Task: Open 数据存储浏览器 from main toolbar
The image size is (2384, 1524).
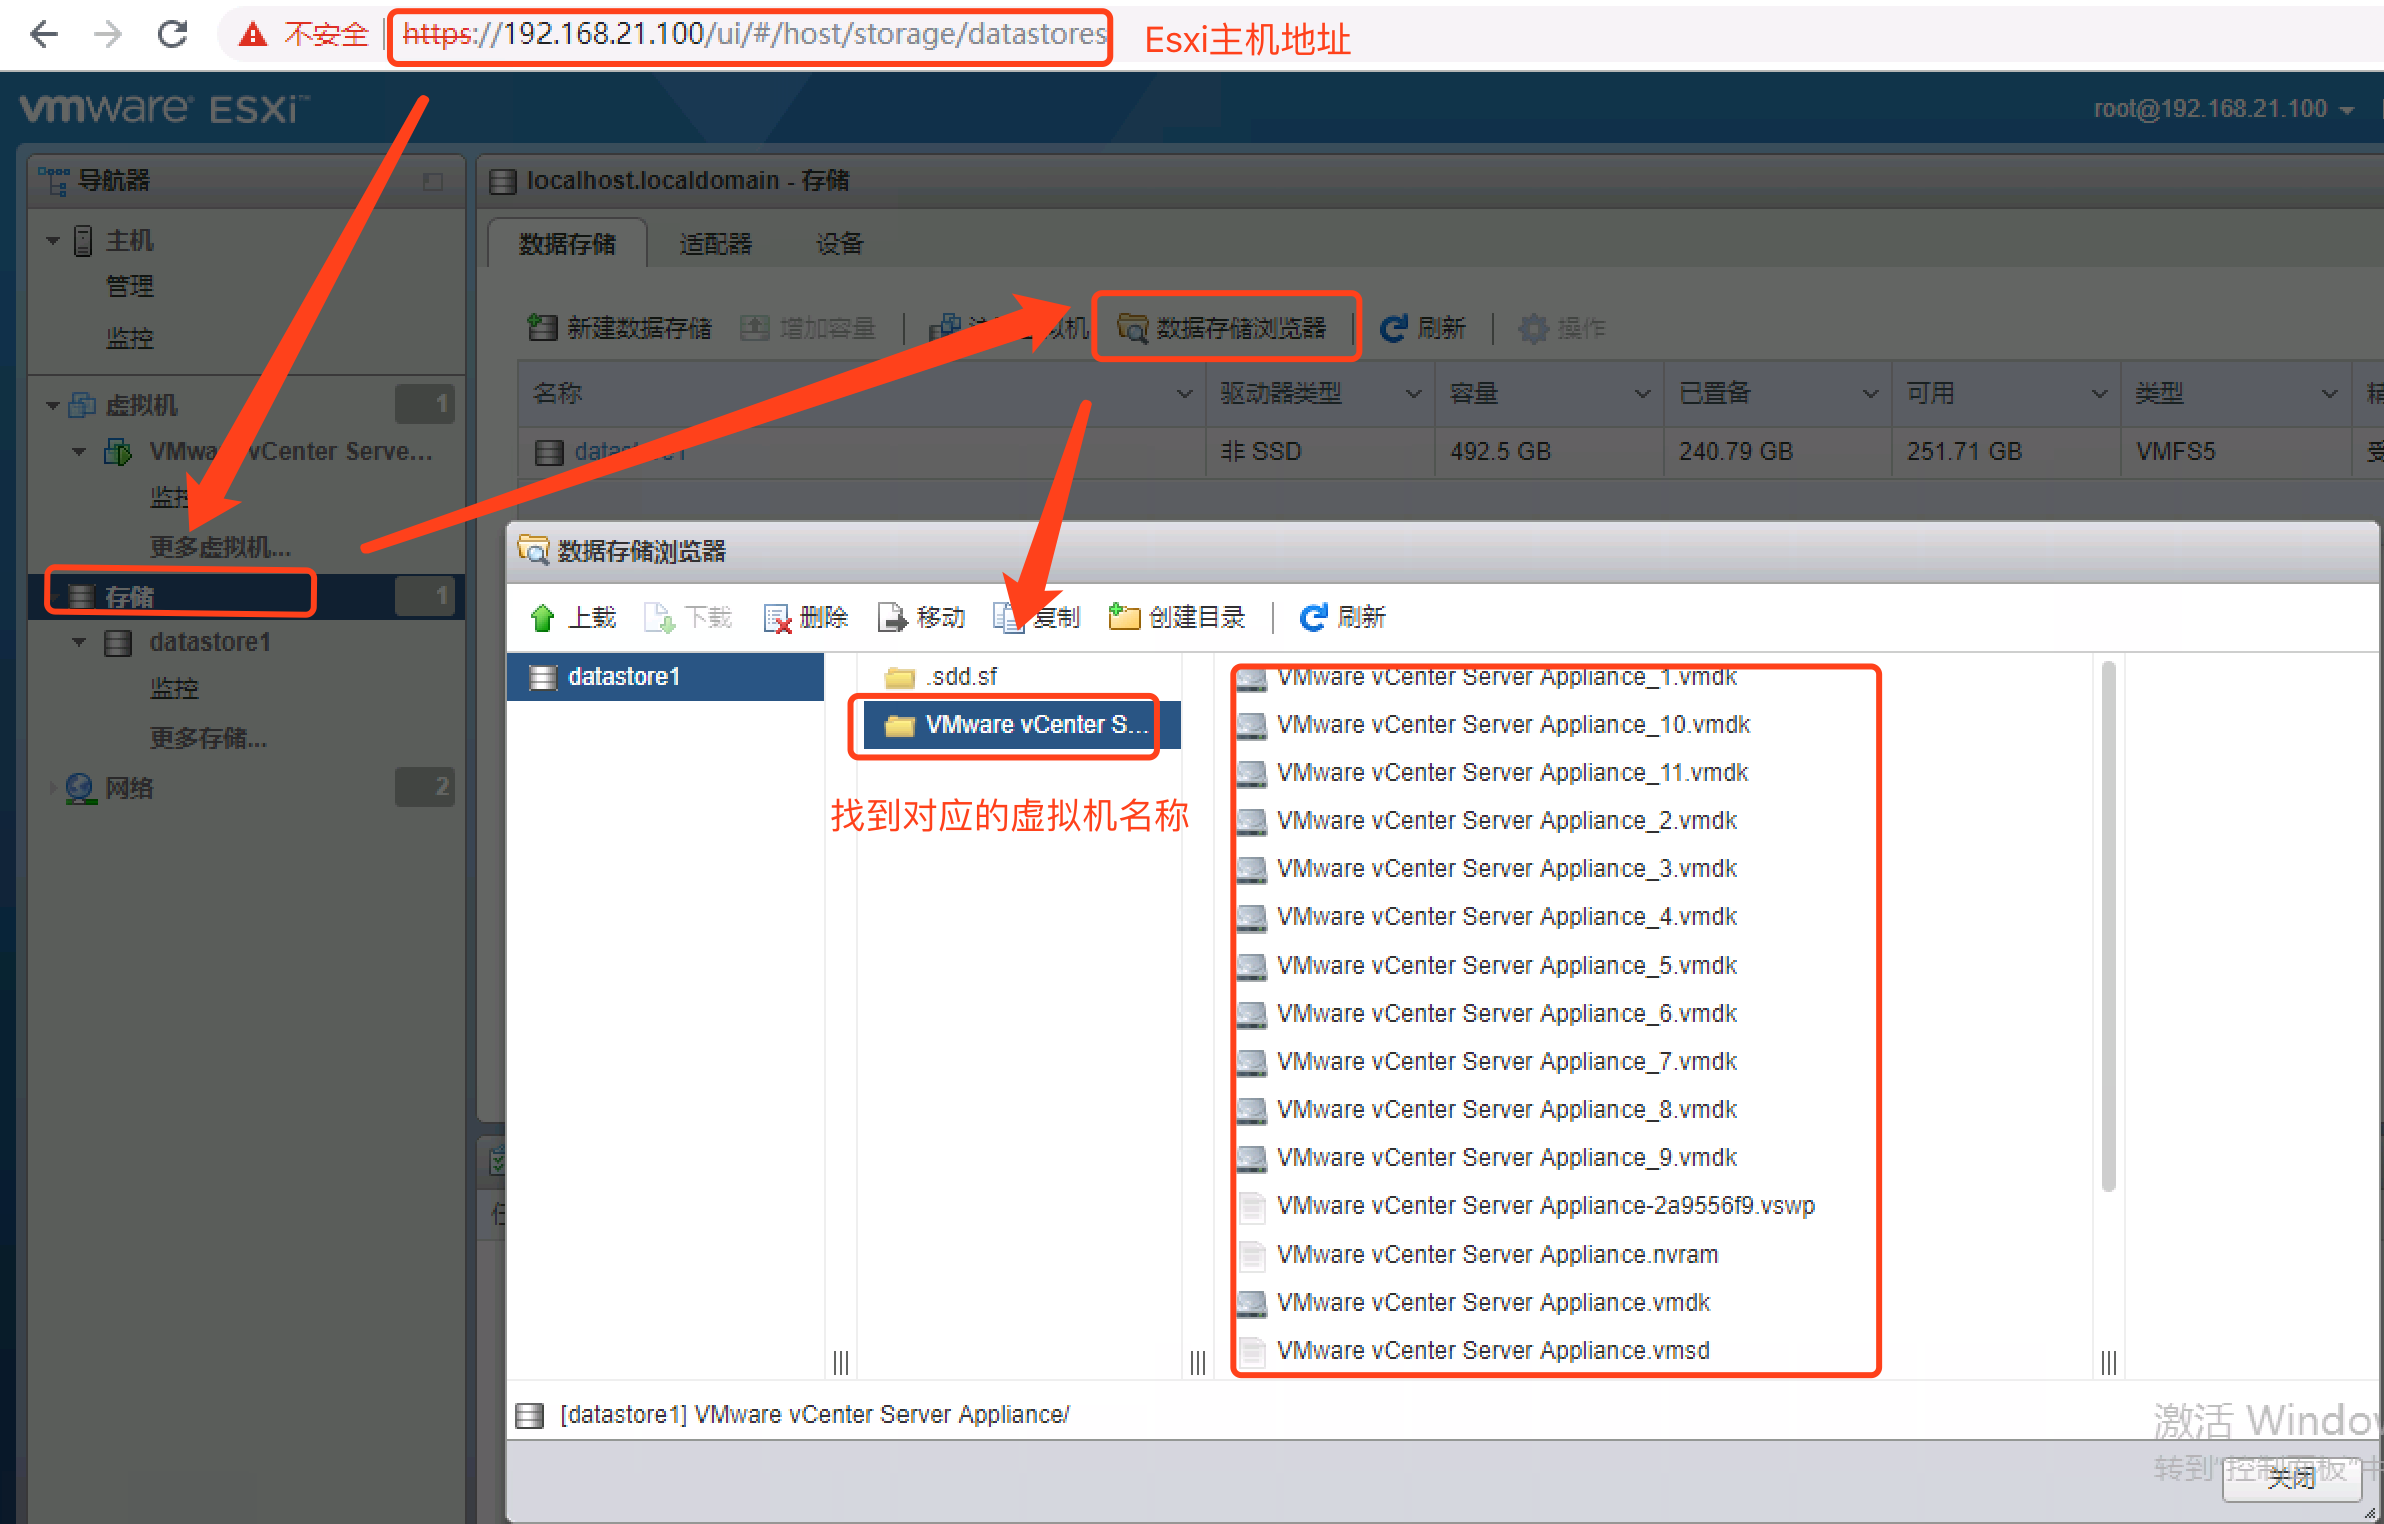Action: pos(1224,328)
